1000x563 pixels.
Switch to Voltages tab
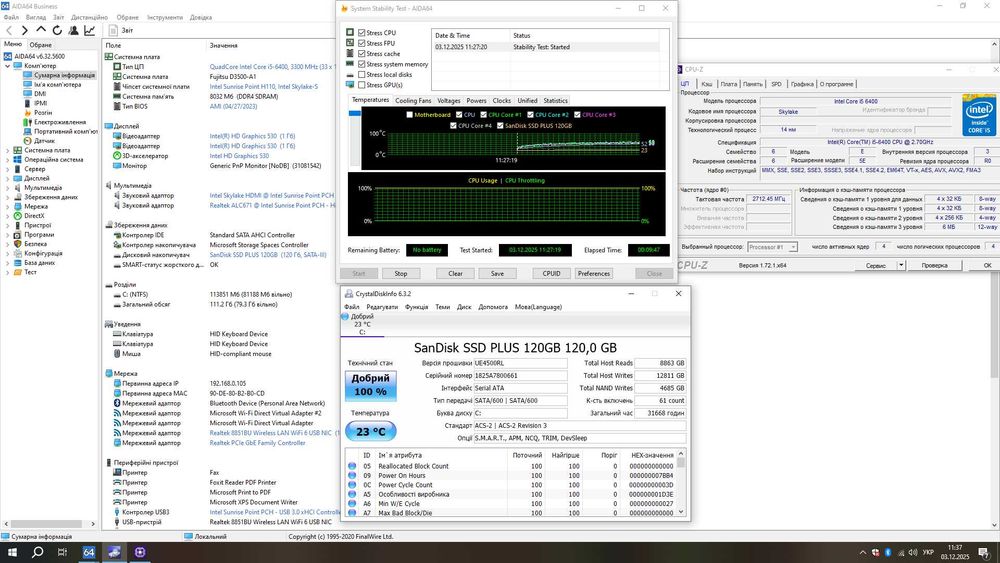point(448,101)
